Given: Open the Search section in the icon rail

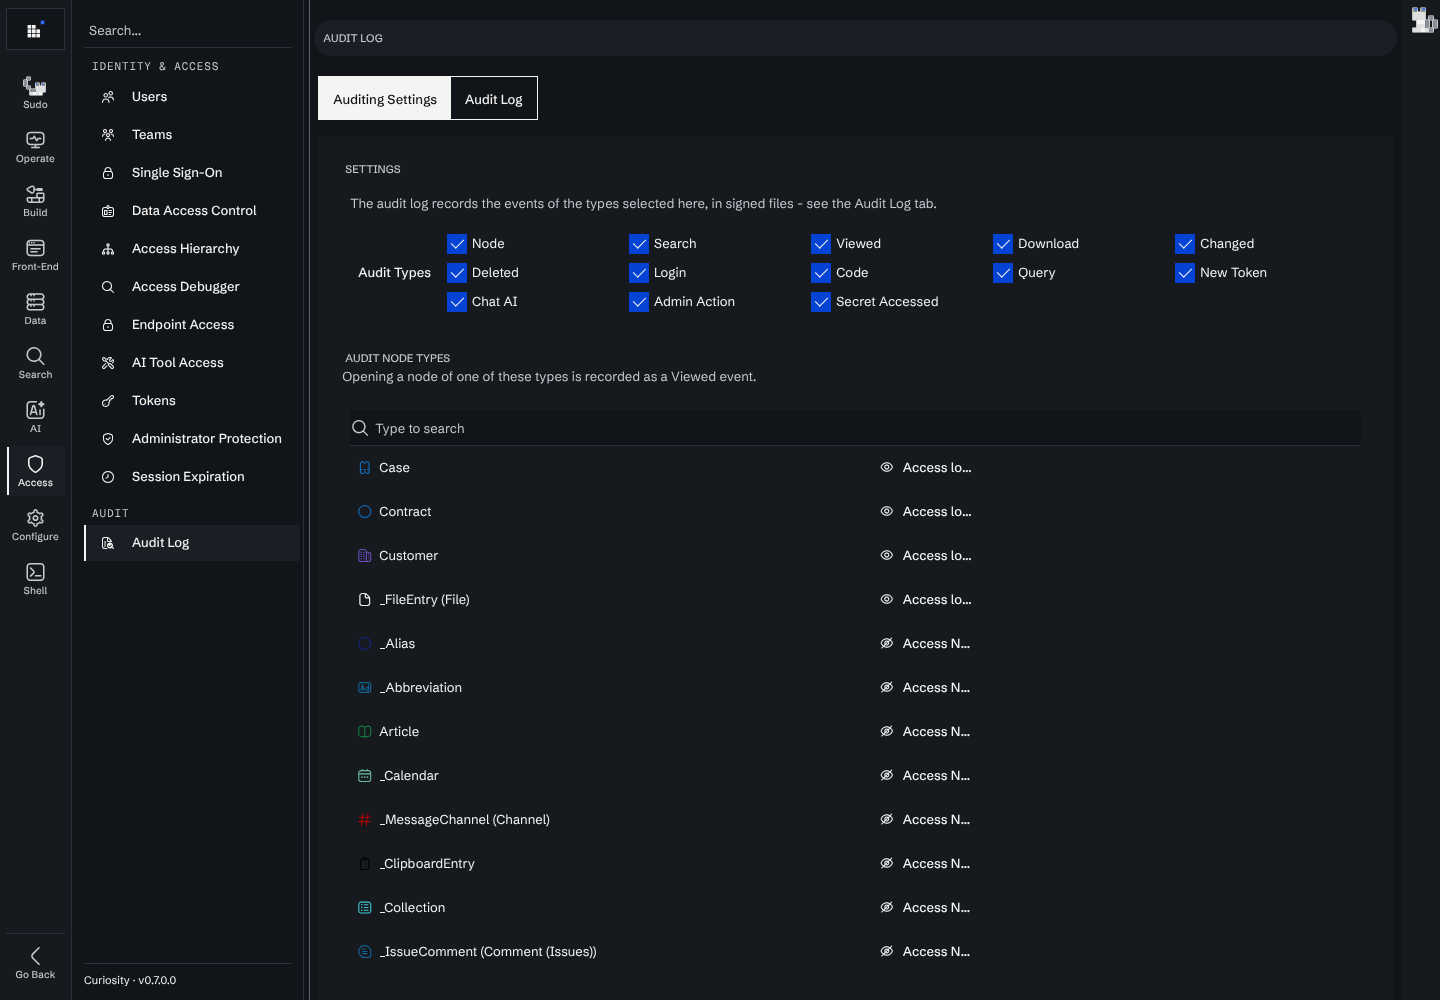Looking at the screenshot, I should tap(35, 363).
